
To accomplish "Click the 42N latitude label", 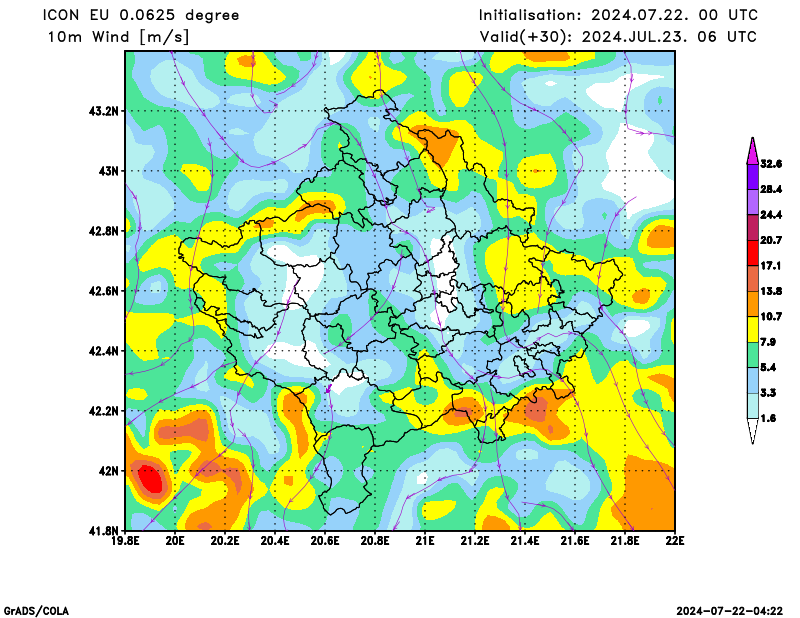I will [x=109, y=471].
